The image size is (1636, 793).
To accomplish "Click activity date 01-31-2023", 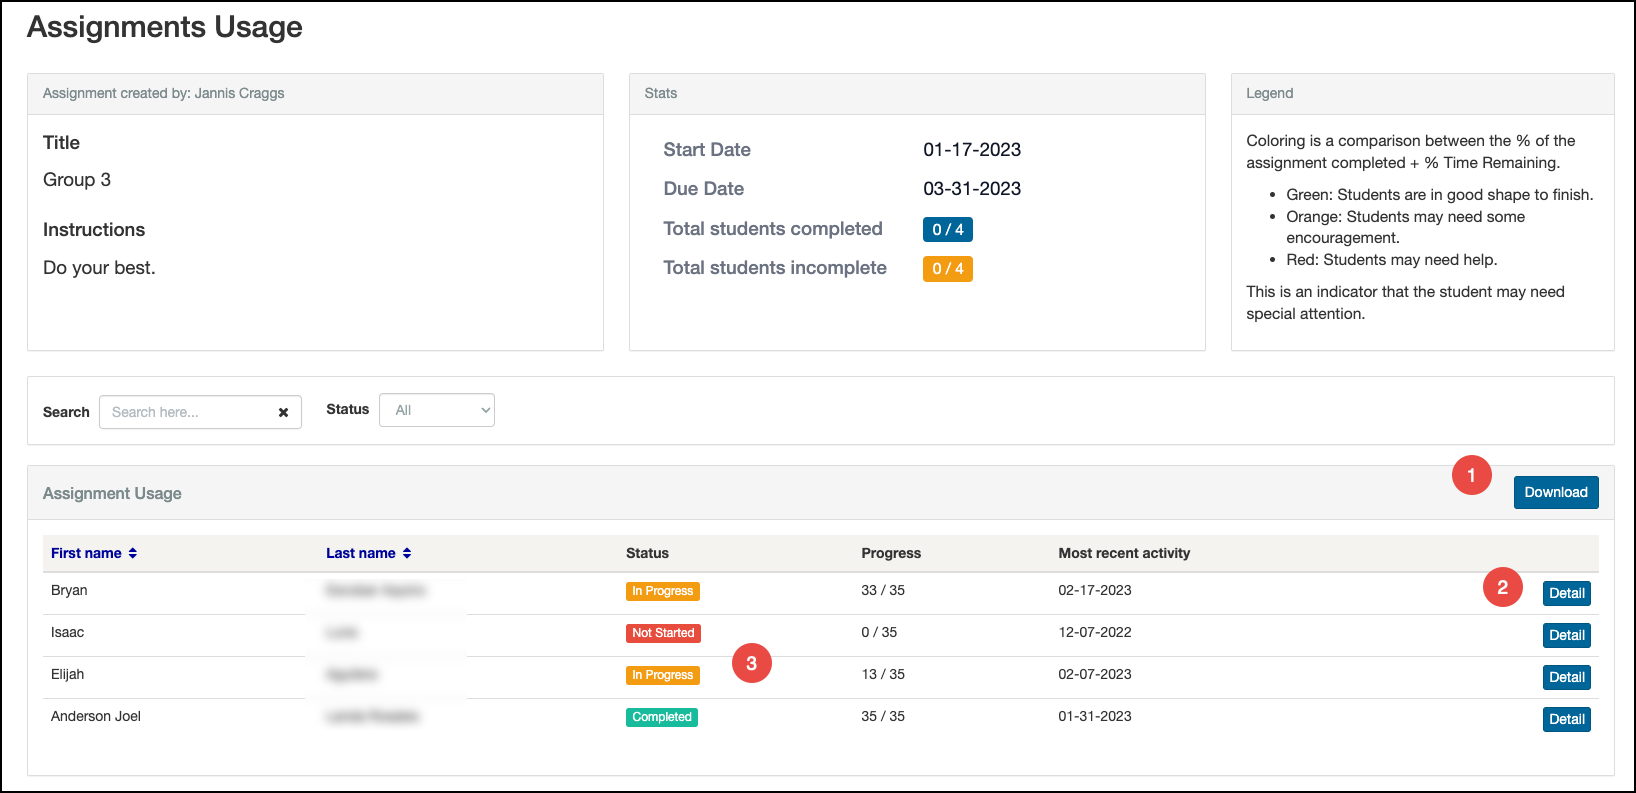I will coord(1095,716).
